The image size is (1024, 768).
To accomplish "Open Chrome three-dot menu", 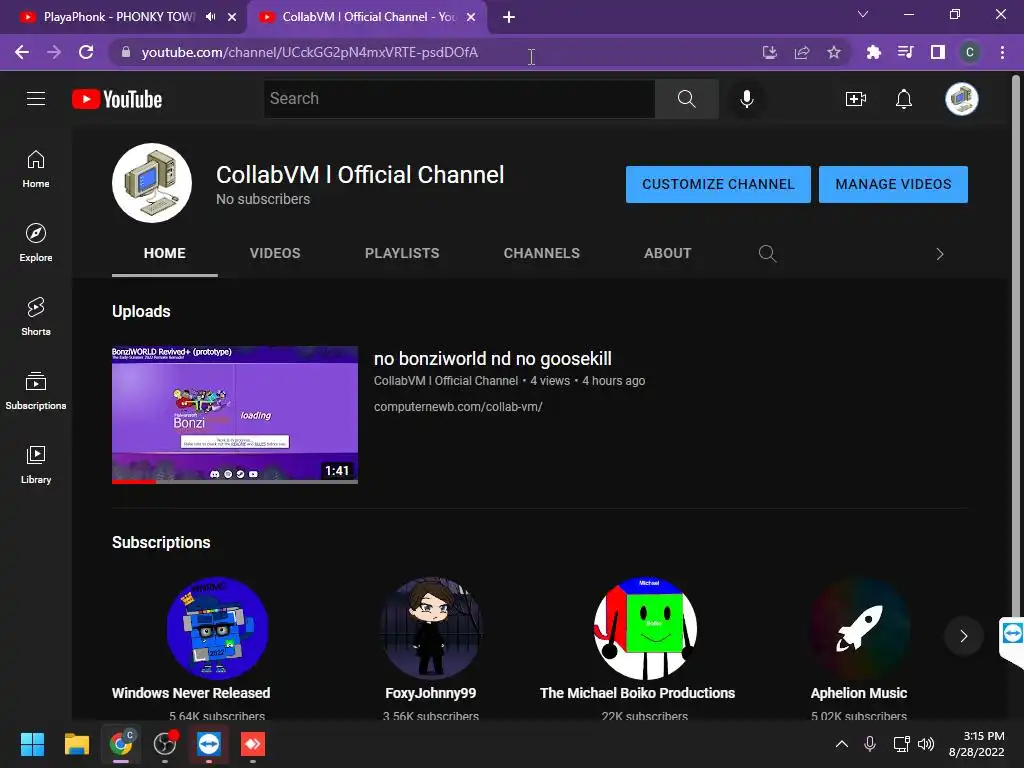I will (1002, 52).
